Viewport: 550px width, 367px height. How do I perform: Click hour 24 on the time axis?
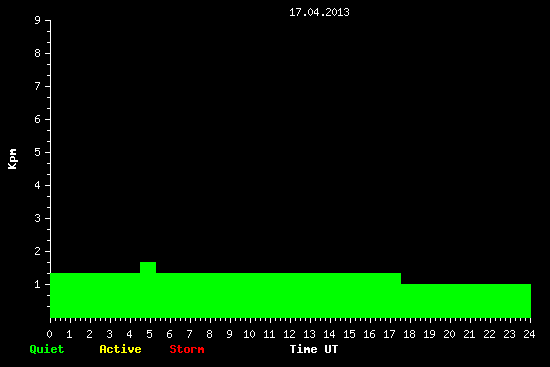(x=529, y=334)
